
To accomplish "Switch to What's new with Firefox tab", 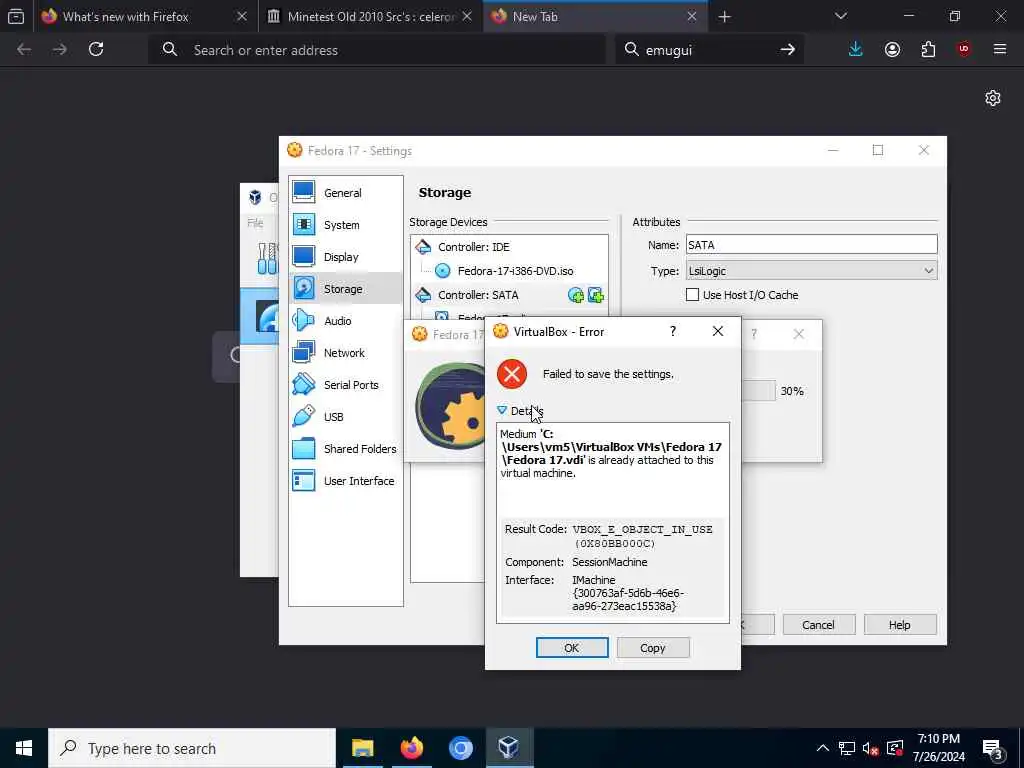I will (146, 17).
